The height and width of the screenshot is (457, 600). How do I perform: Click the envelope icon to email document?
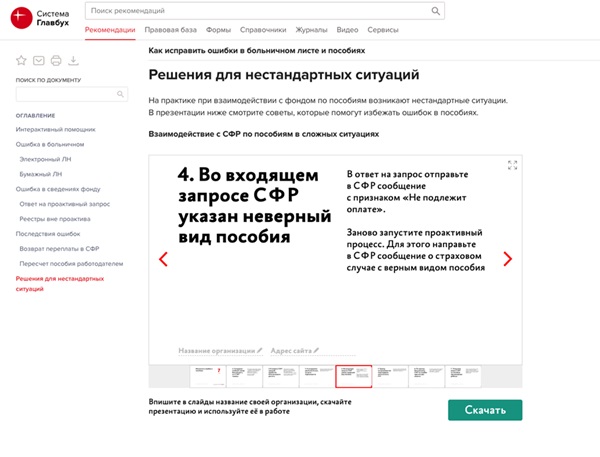pyautogui.click(x=39, y=60)
